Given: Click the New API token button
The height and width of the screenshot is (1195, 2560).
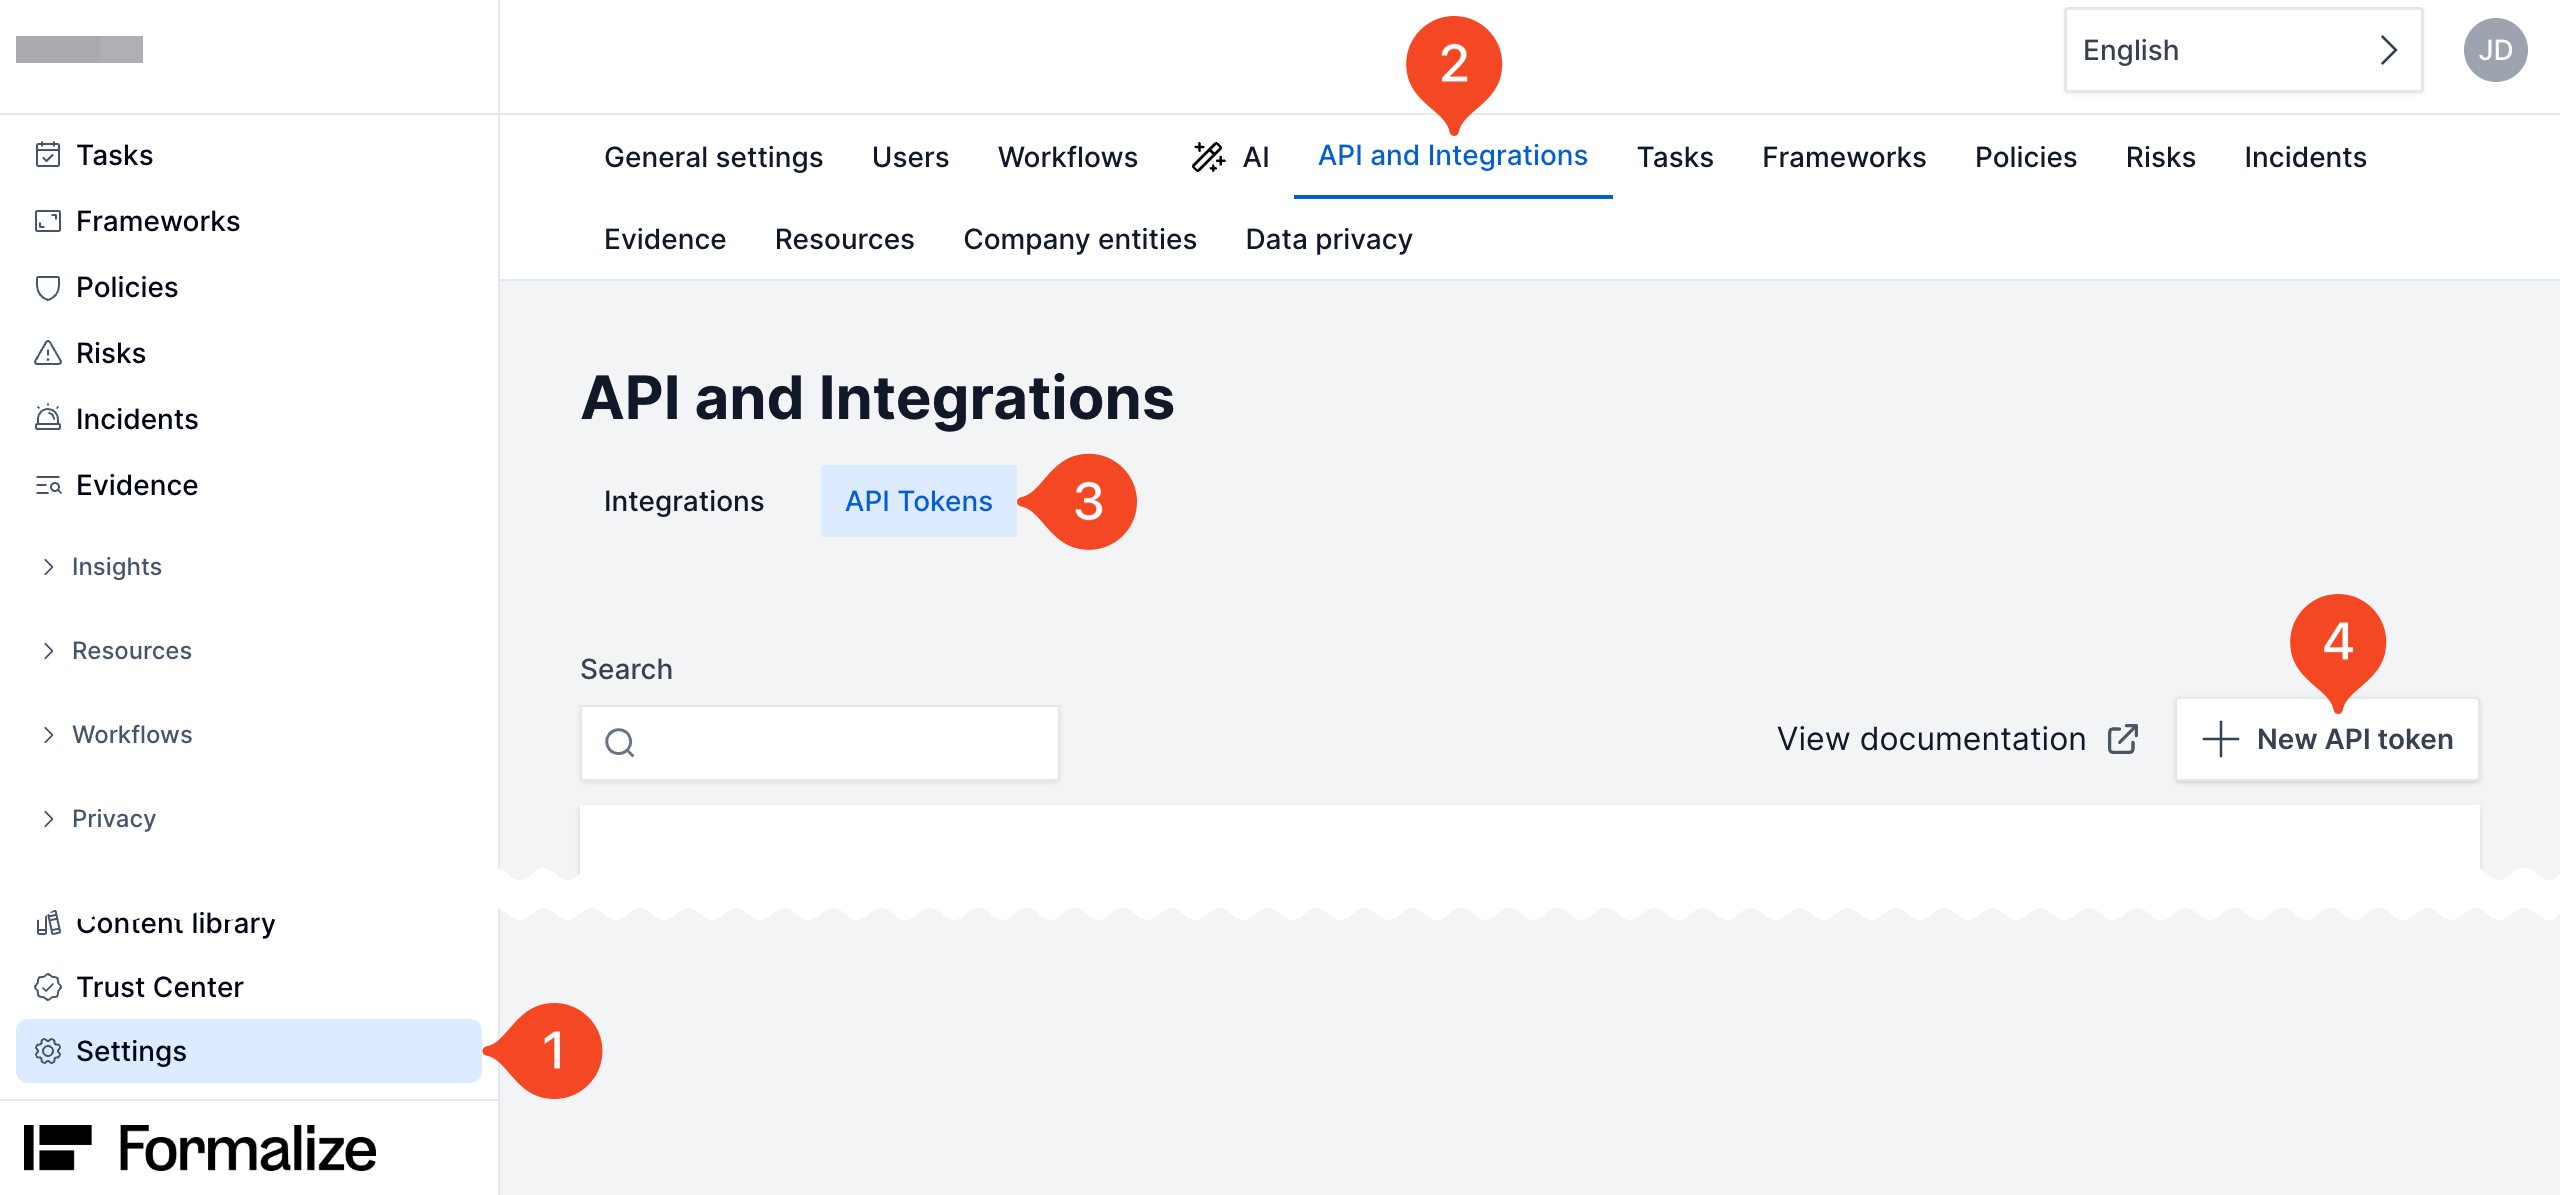Looking at the screenshot, I should point(2327,739).
